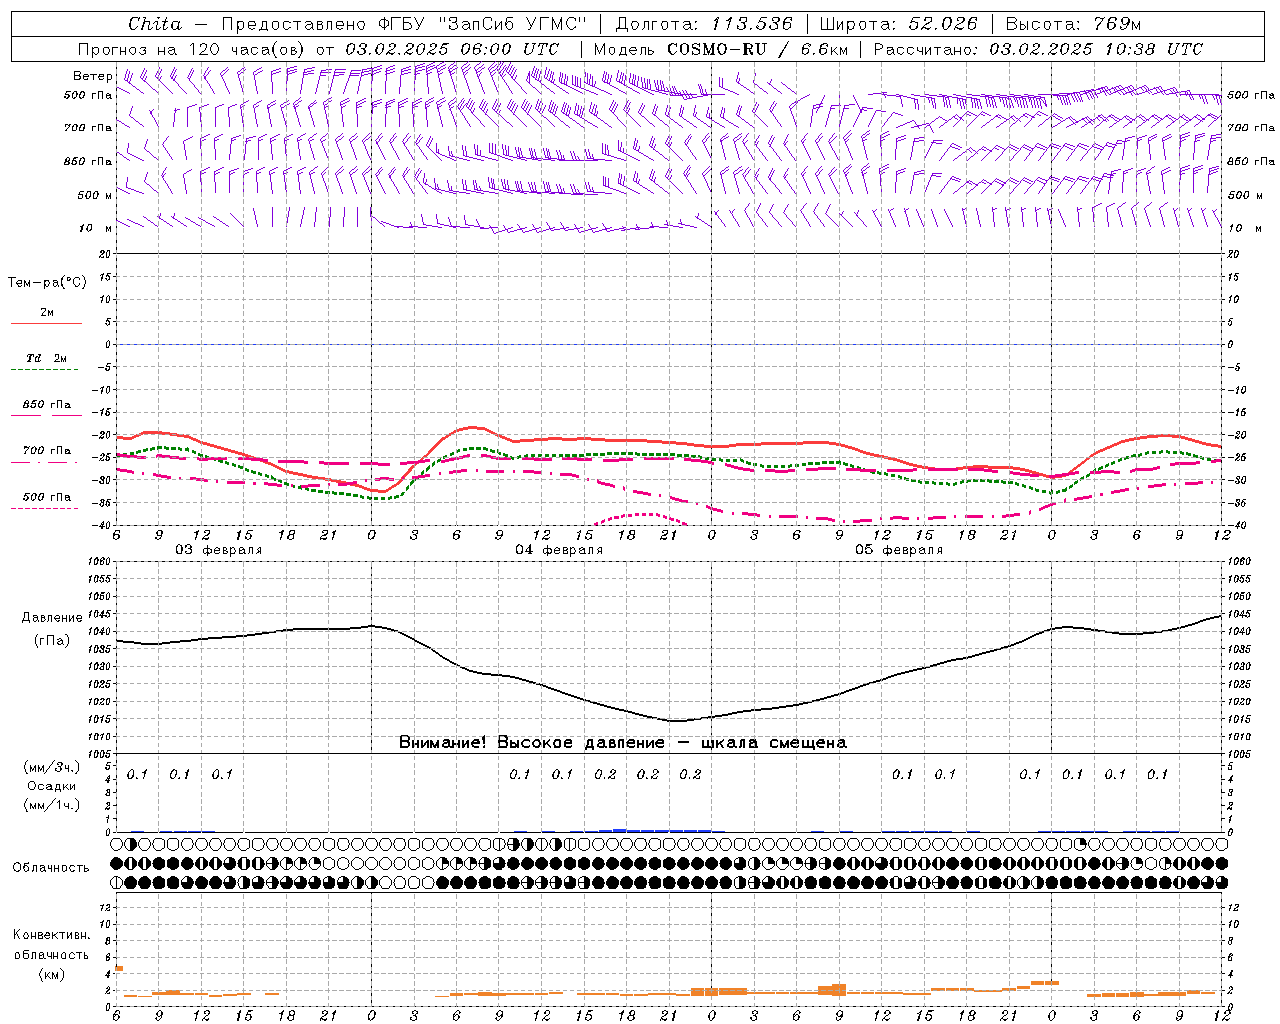Click the longitude value "Долгота: 113.536"
Image resolution: width=1280 pixels, height=1024 pixels.
pos(704,24)
